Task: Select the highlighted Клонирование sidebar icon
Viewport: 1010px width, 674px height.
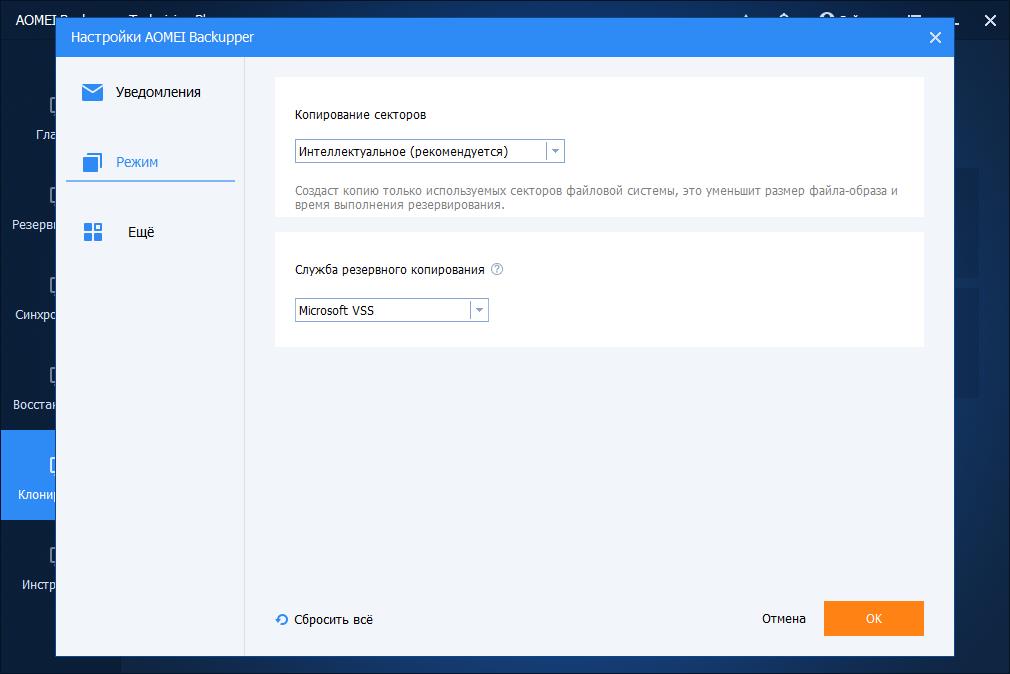Action: click(51, 465)
